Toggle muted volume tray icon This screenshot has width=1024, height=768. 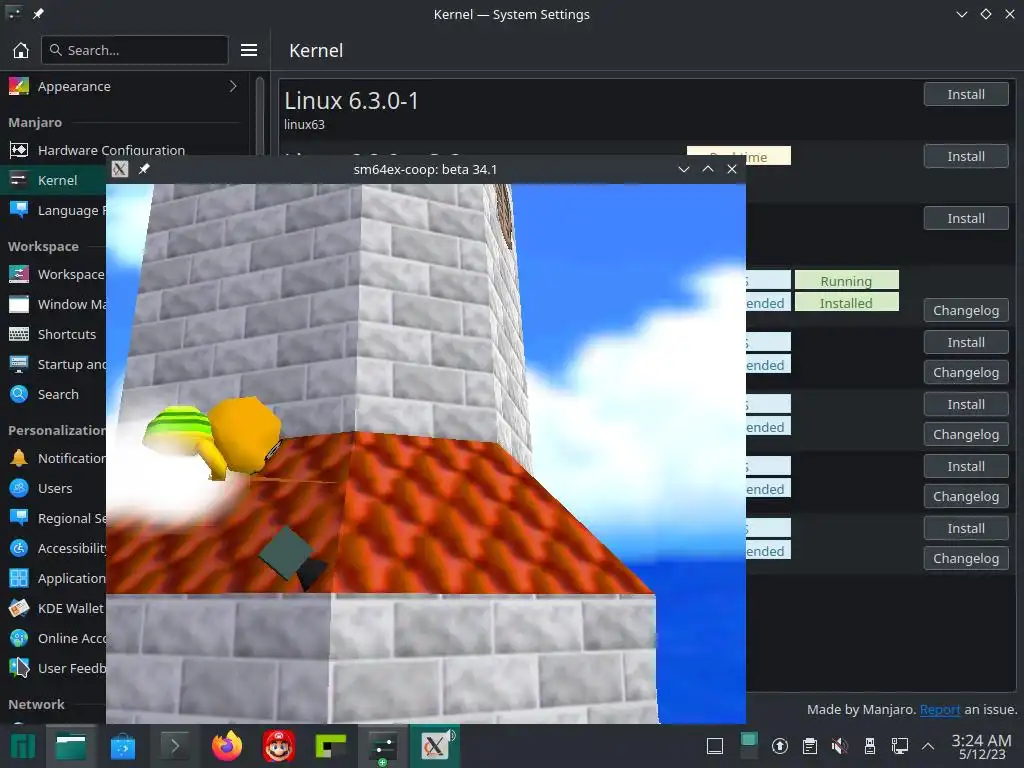coord(840,746)
